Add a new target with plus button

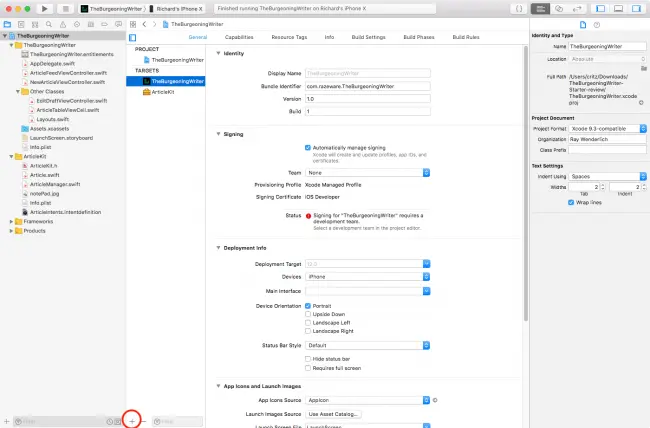pyautogui.click(x=132, y=421)
